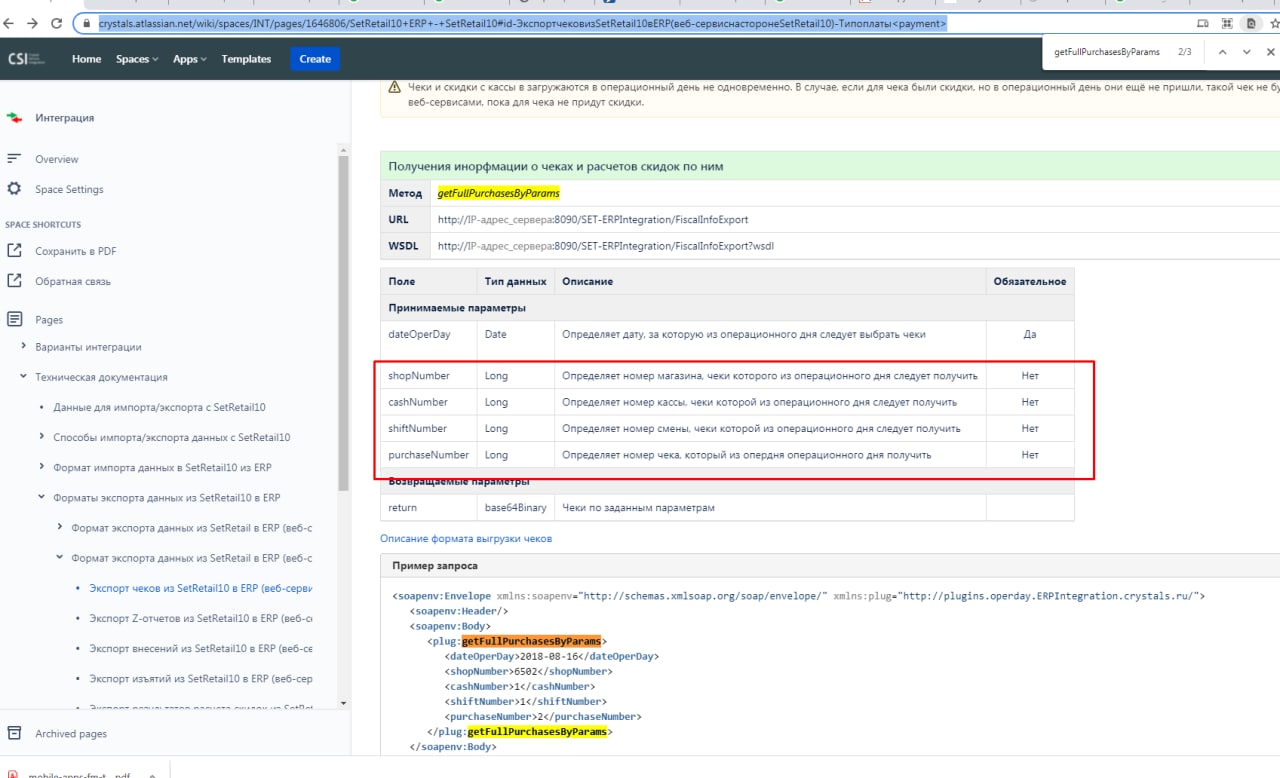View site security lock info
Screen dimensions: 1280x778
(x=86, y=23)
